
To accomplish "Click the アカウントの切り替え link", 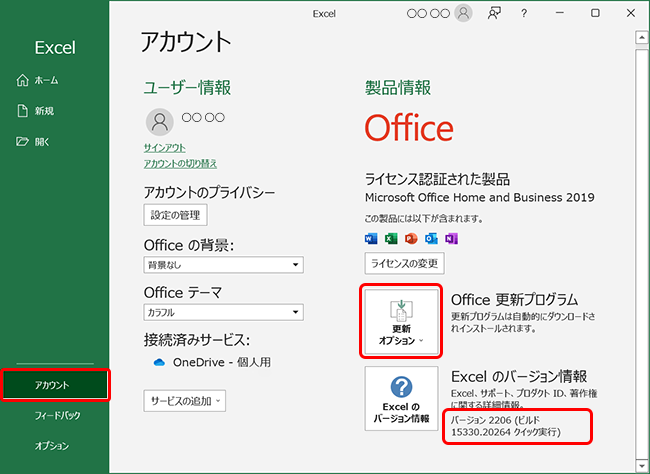I will click(180, 164).
